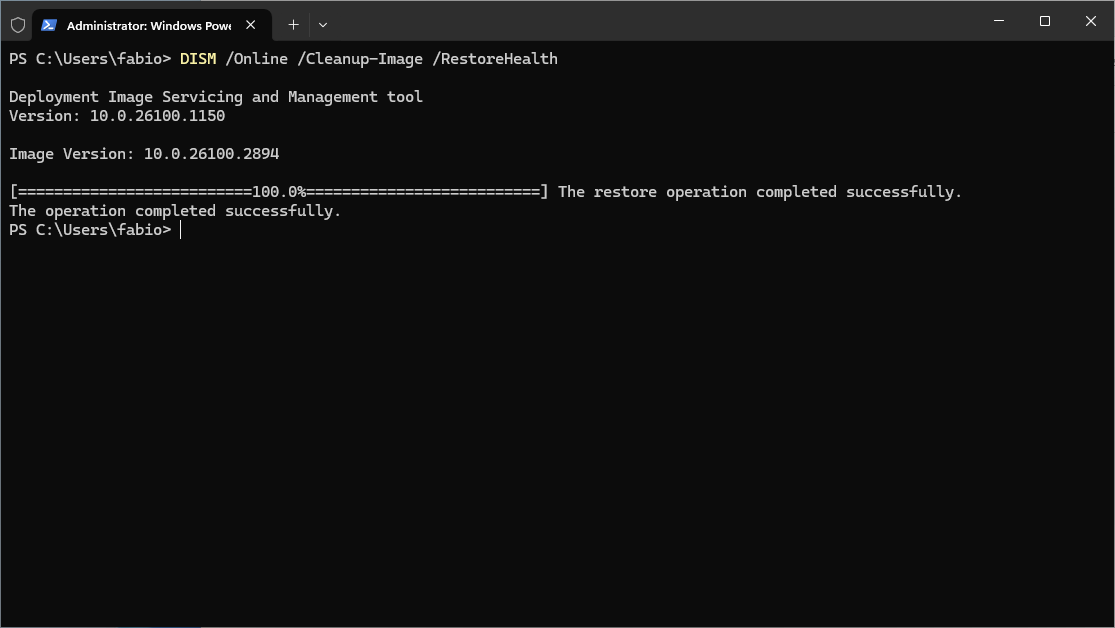
Task: Click the /Online parameter text
Action: pyautogui.click(x=257, y=59)
